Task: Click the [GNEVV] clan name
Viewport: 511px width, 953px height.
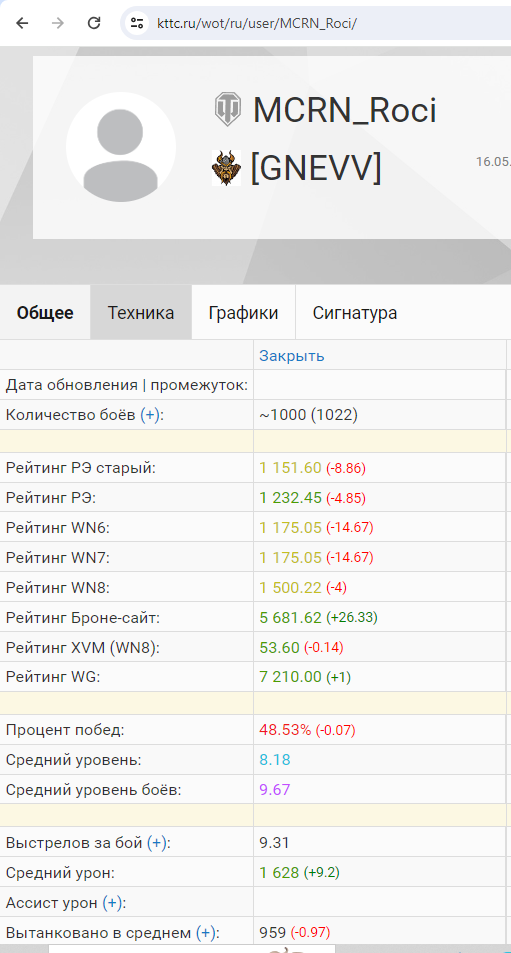Action: pyautogui.click(x=316, y=167)
